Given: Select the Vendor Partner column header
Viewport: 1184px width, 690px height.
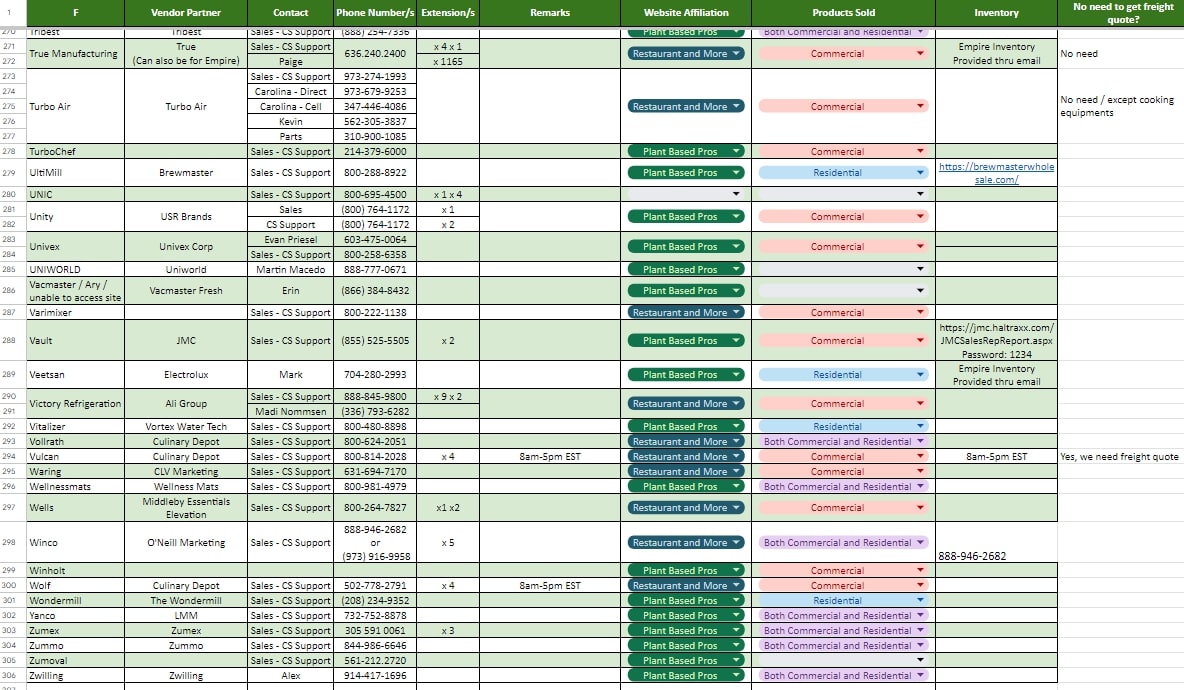Looking at the screenshot, I should (186, 13).
